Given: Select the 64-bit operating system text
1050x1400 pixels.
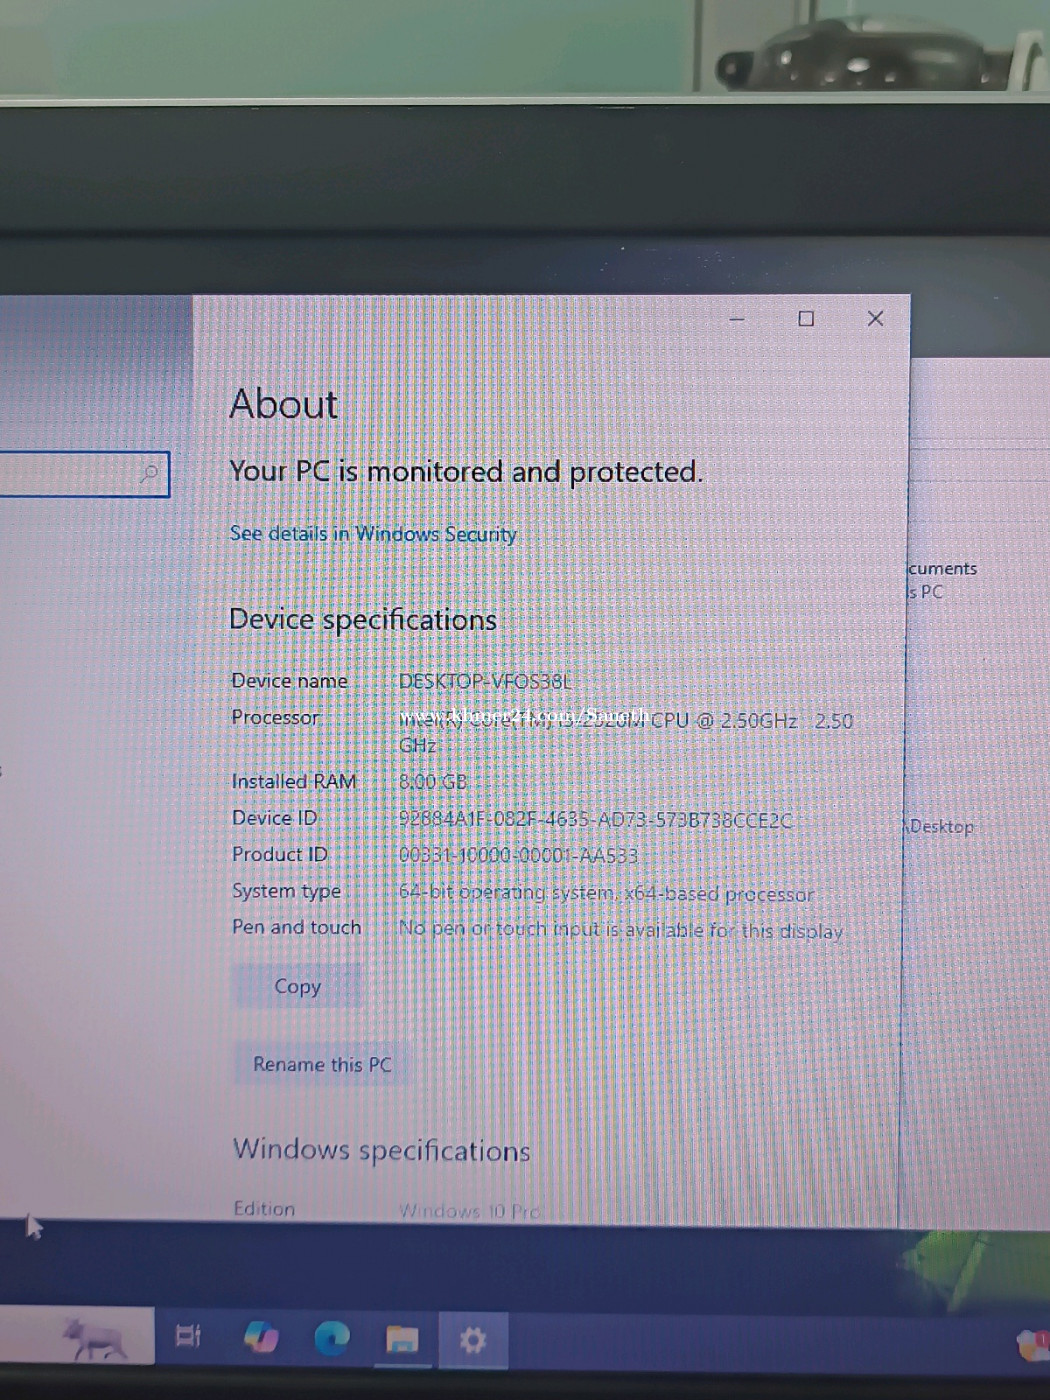Looking at the screenshot, I should 606,893.
